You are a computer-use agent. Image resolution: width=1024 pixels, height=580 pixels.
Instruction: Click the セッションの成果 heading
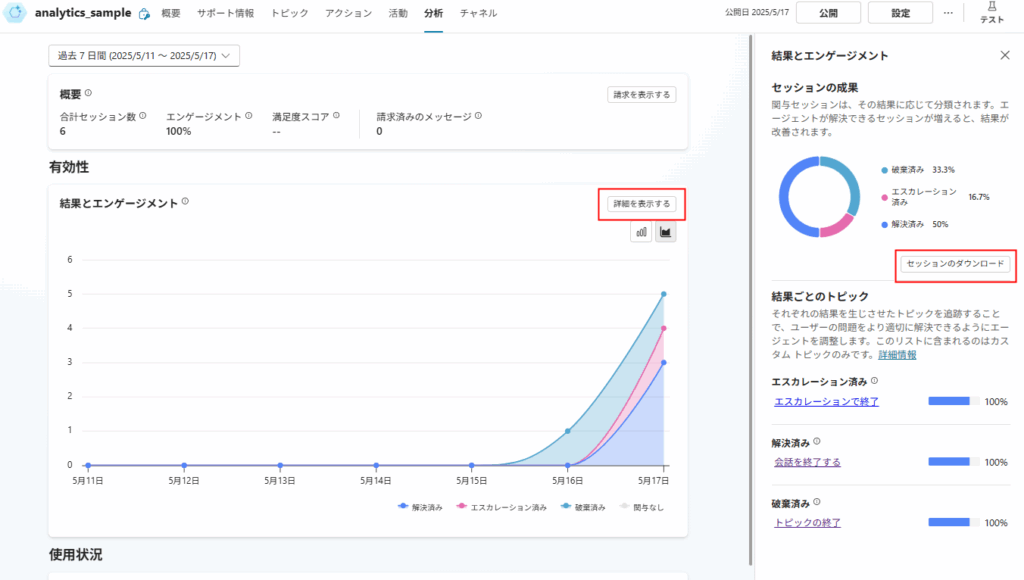point(814,88)
